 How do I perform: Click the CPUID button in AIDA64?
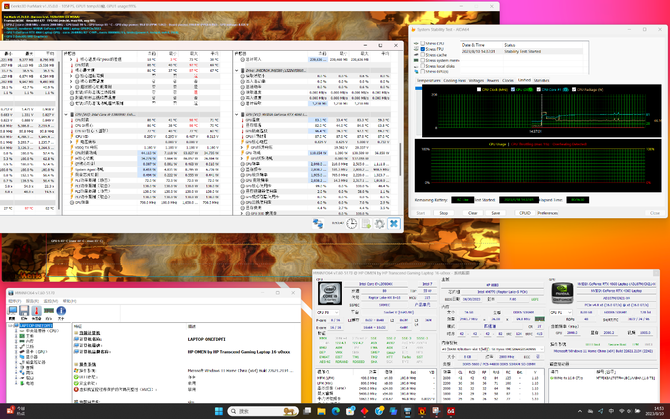(x=525, y=213)
